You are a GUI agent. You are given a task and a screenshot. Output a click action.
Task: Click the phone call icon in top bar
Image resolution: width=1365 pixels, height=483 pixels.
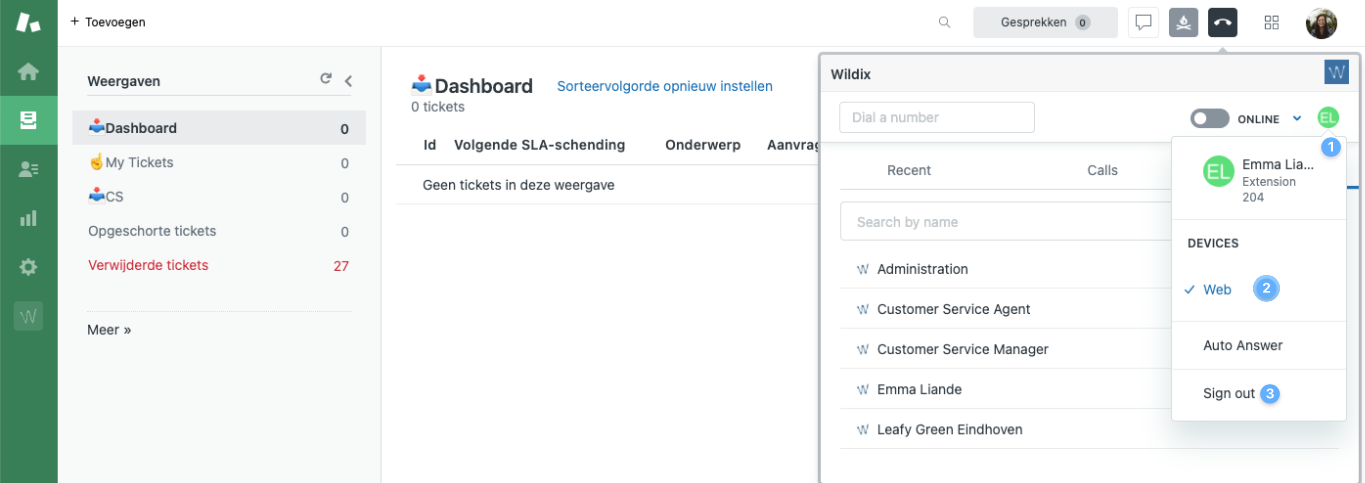[1222, 22]
